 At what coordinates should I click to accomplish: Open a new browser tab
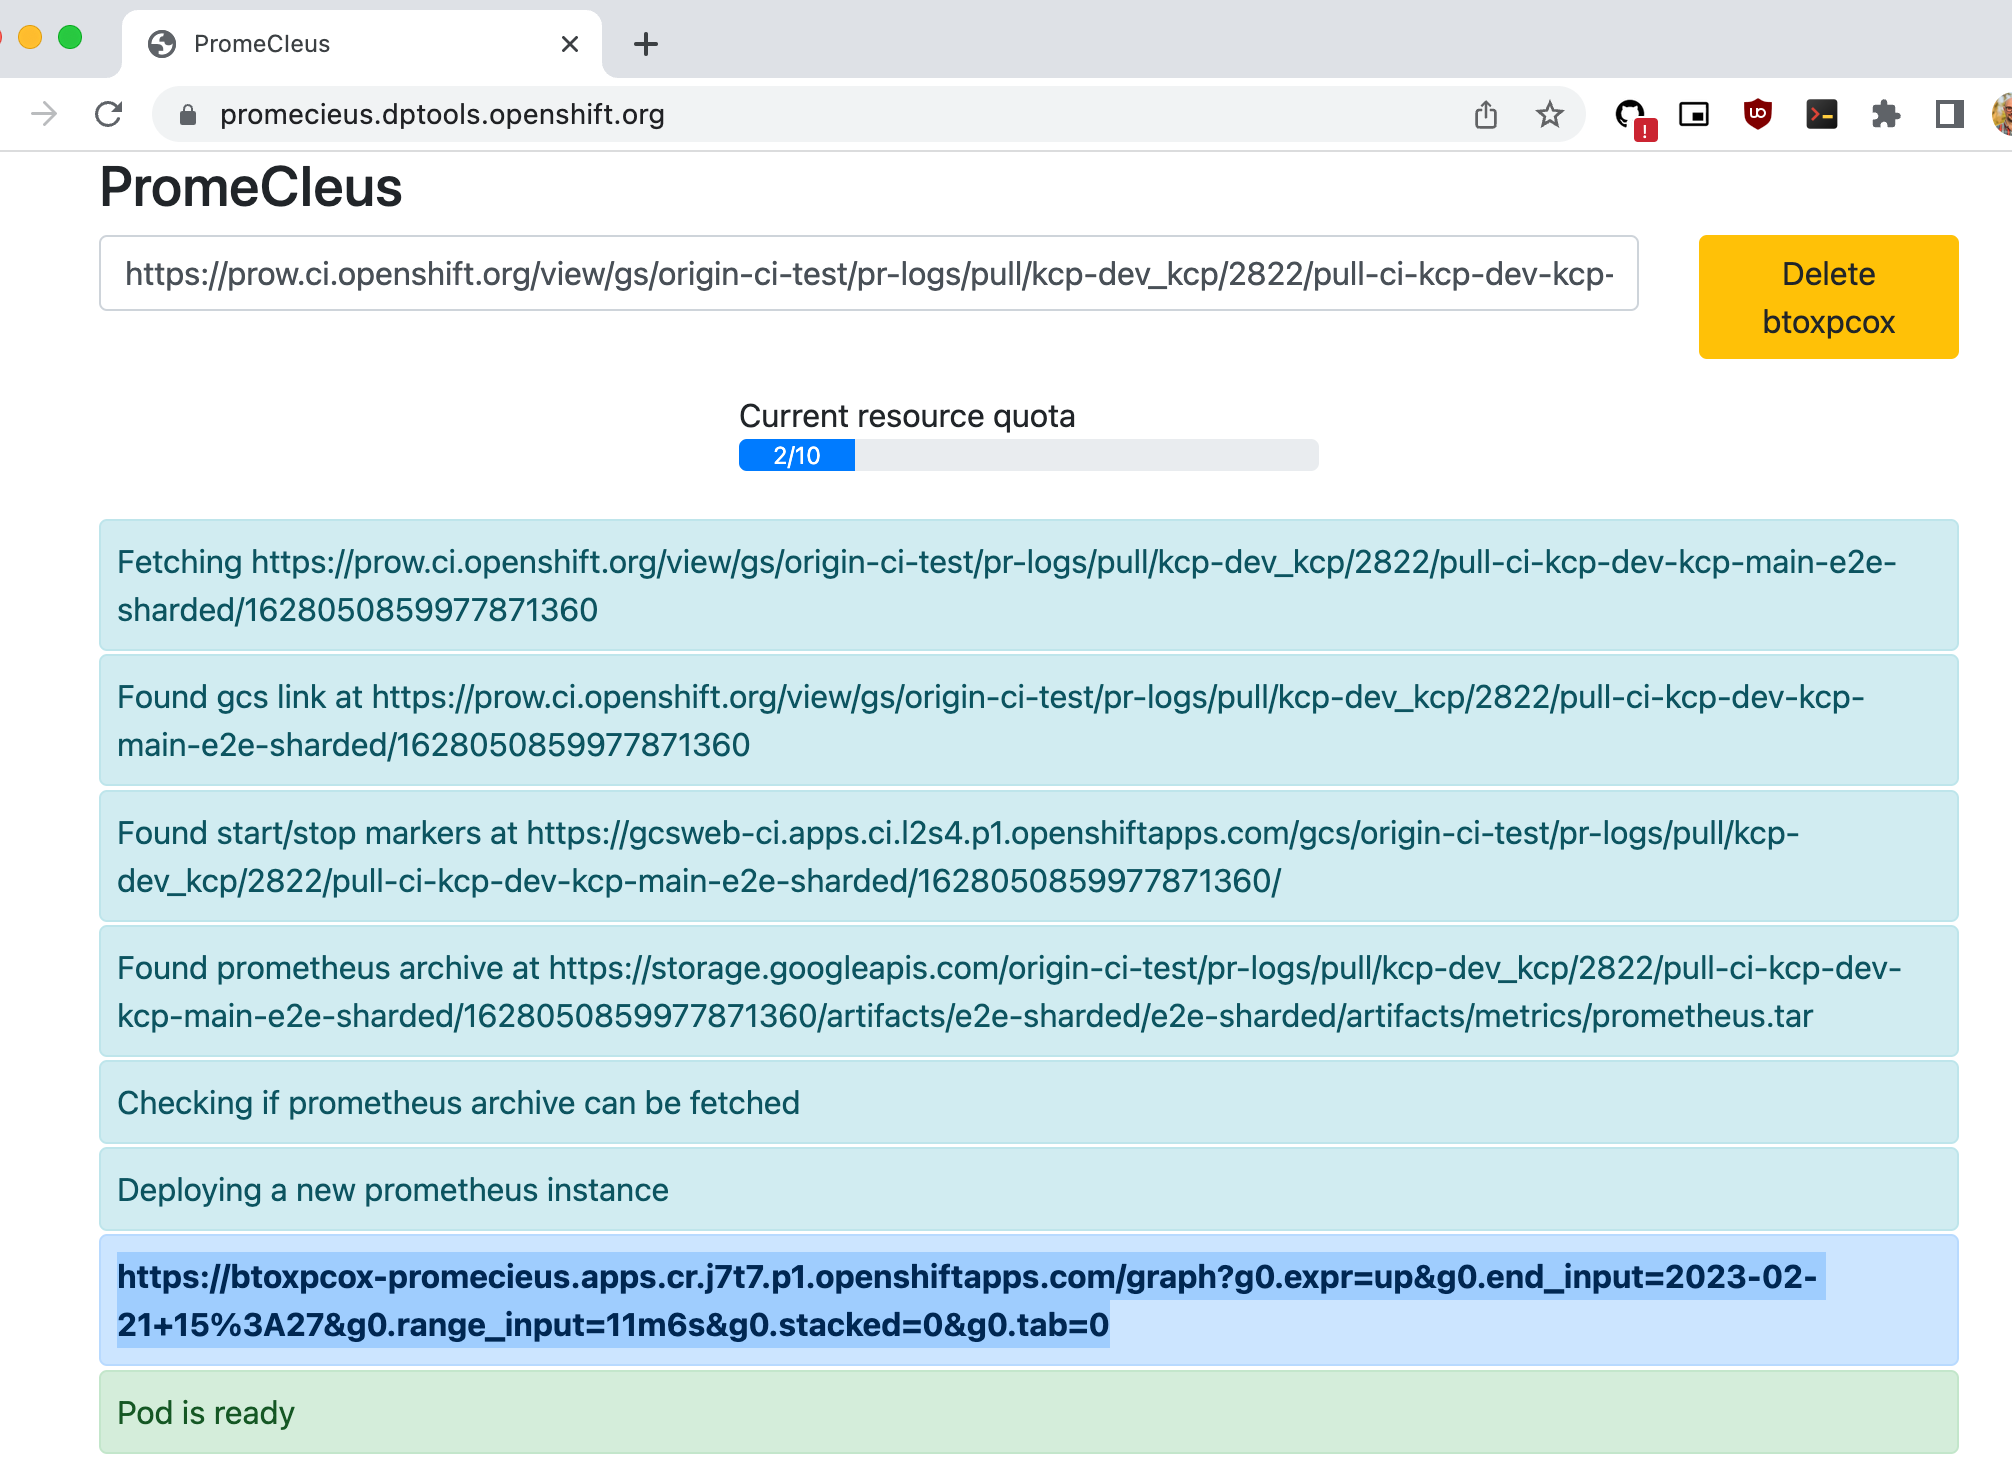tap(646, 44)
